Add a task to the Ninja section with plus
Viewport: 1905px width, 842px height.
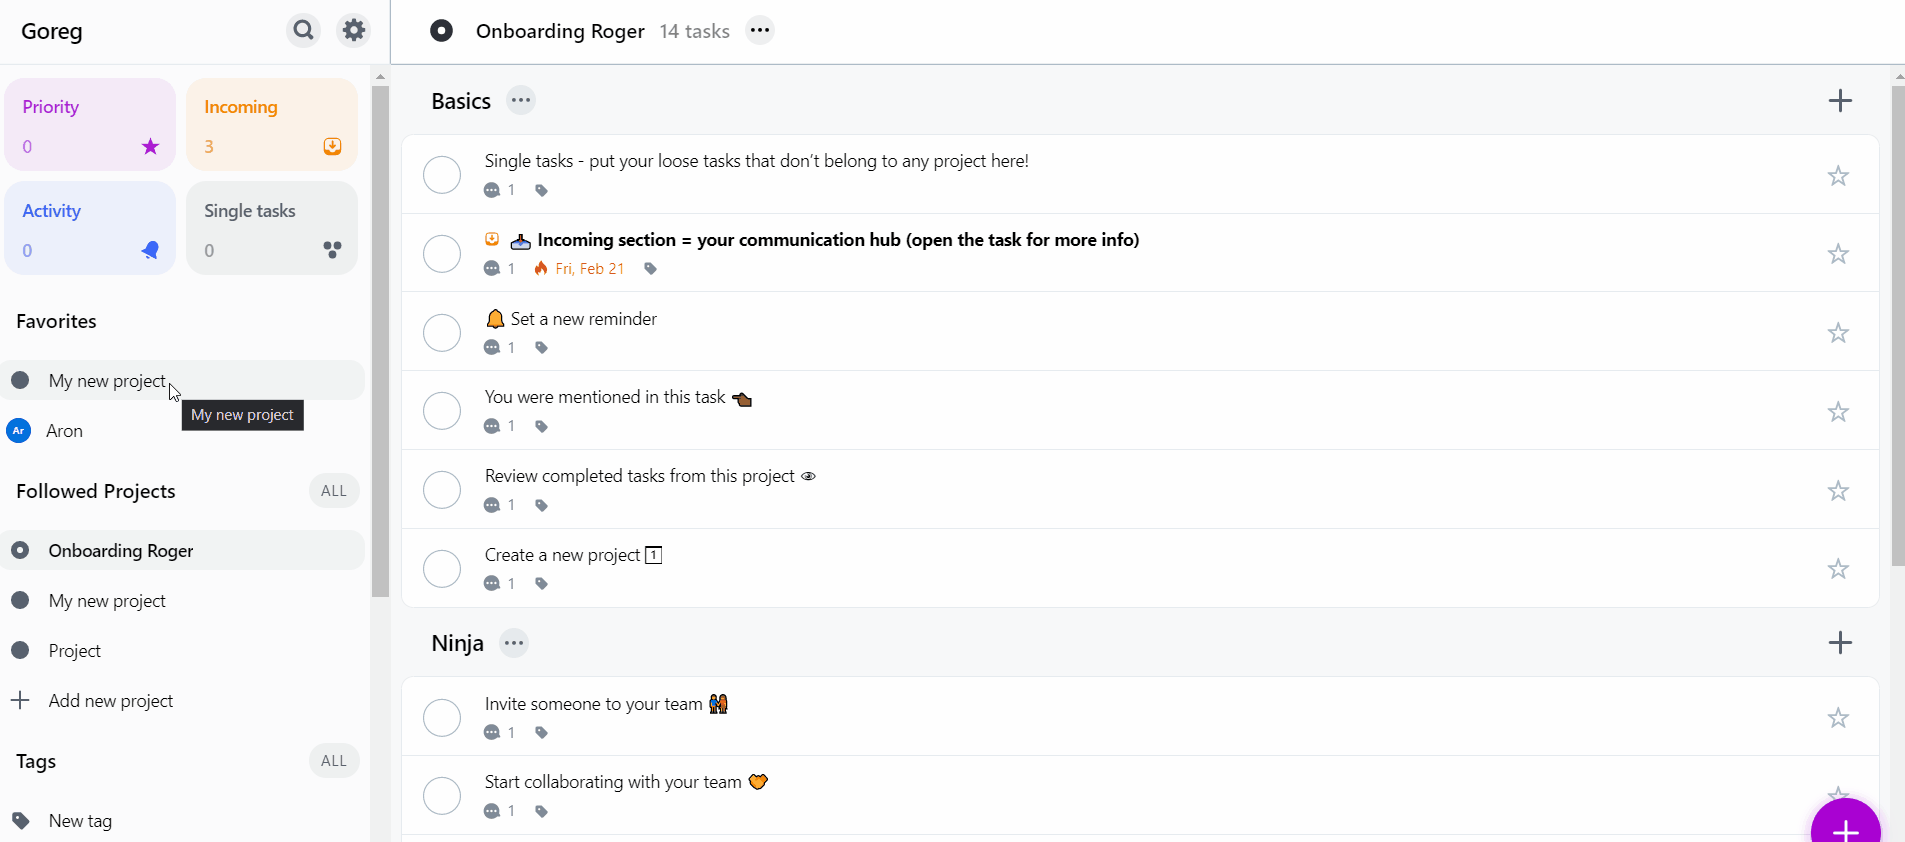1840,642
